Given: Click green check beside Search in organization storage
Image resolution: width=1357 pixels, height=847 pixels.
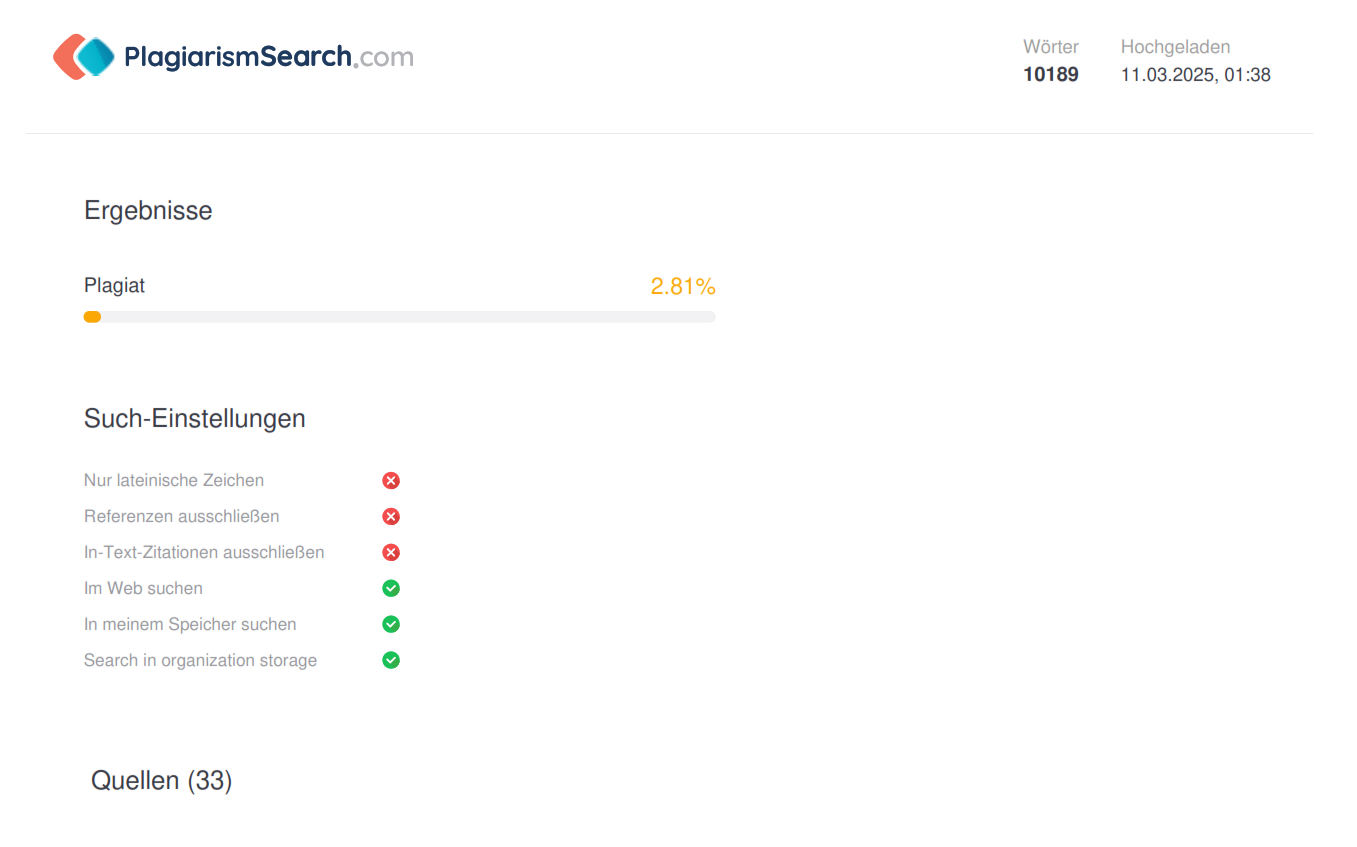Looking at the screenshot, I should pyautogui.click(x=391, y=661).
